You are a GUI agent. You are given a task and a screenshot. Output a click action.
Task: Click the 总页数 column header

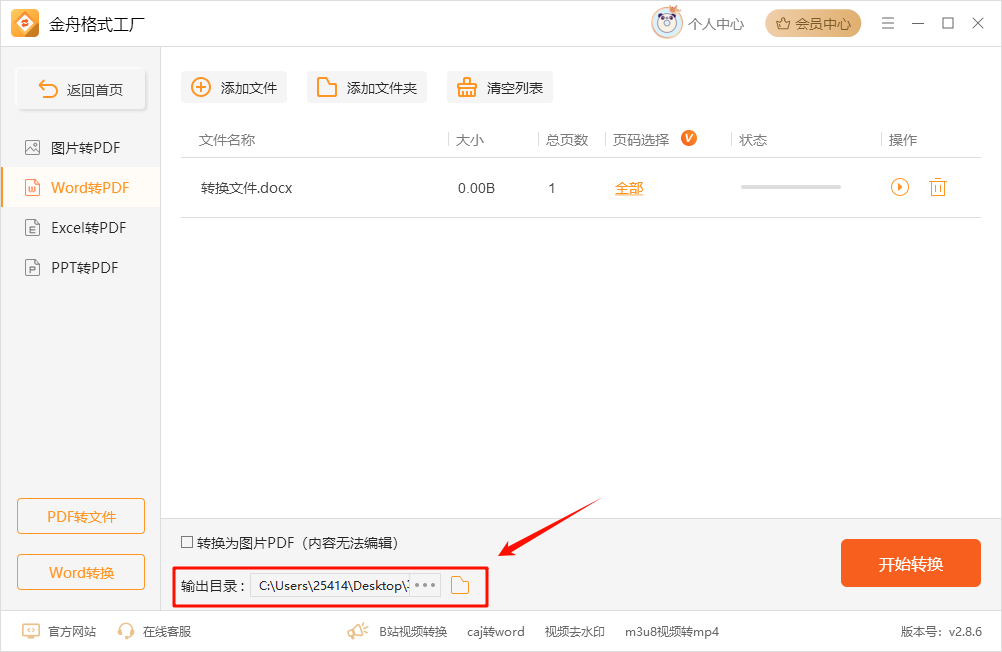click(567, 140)
